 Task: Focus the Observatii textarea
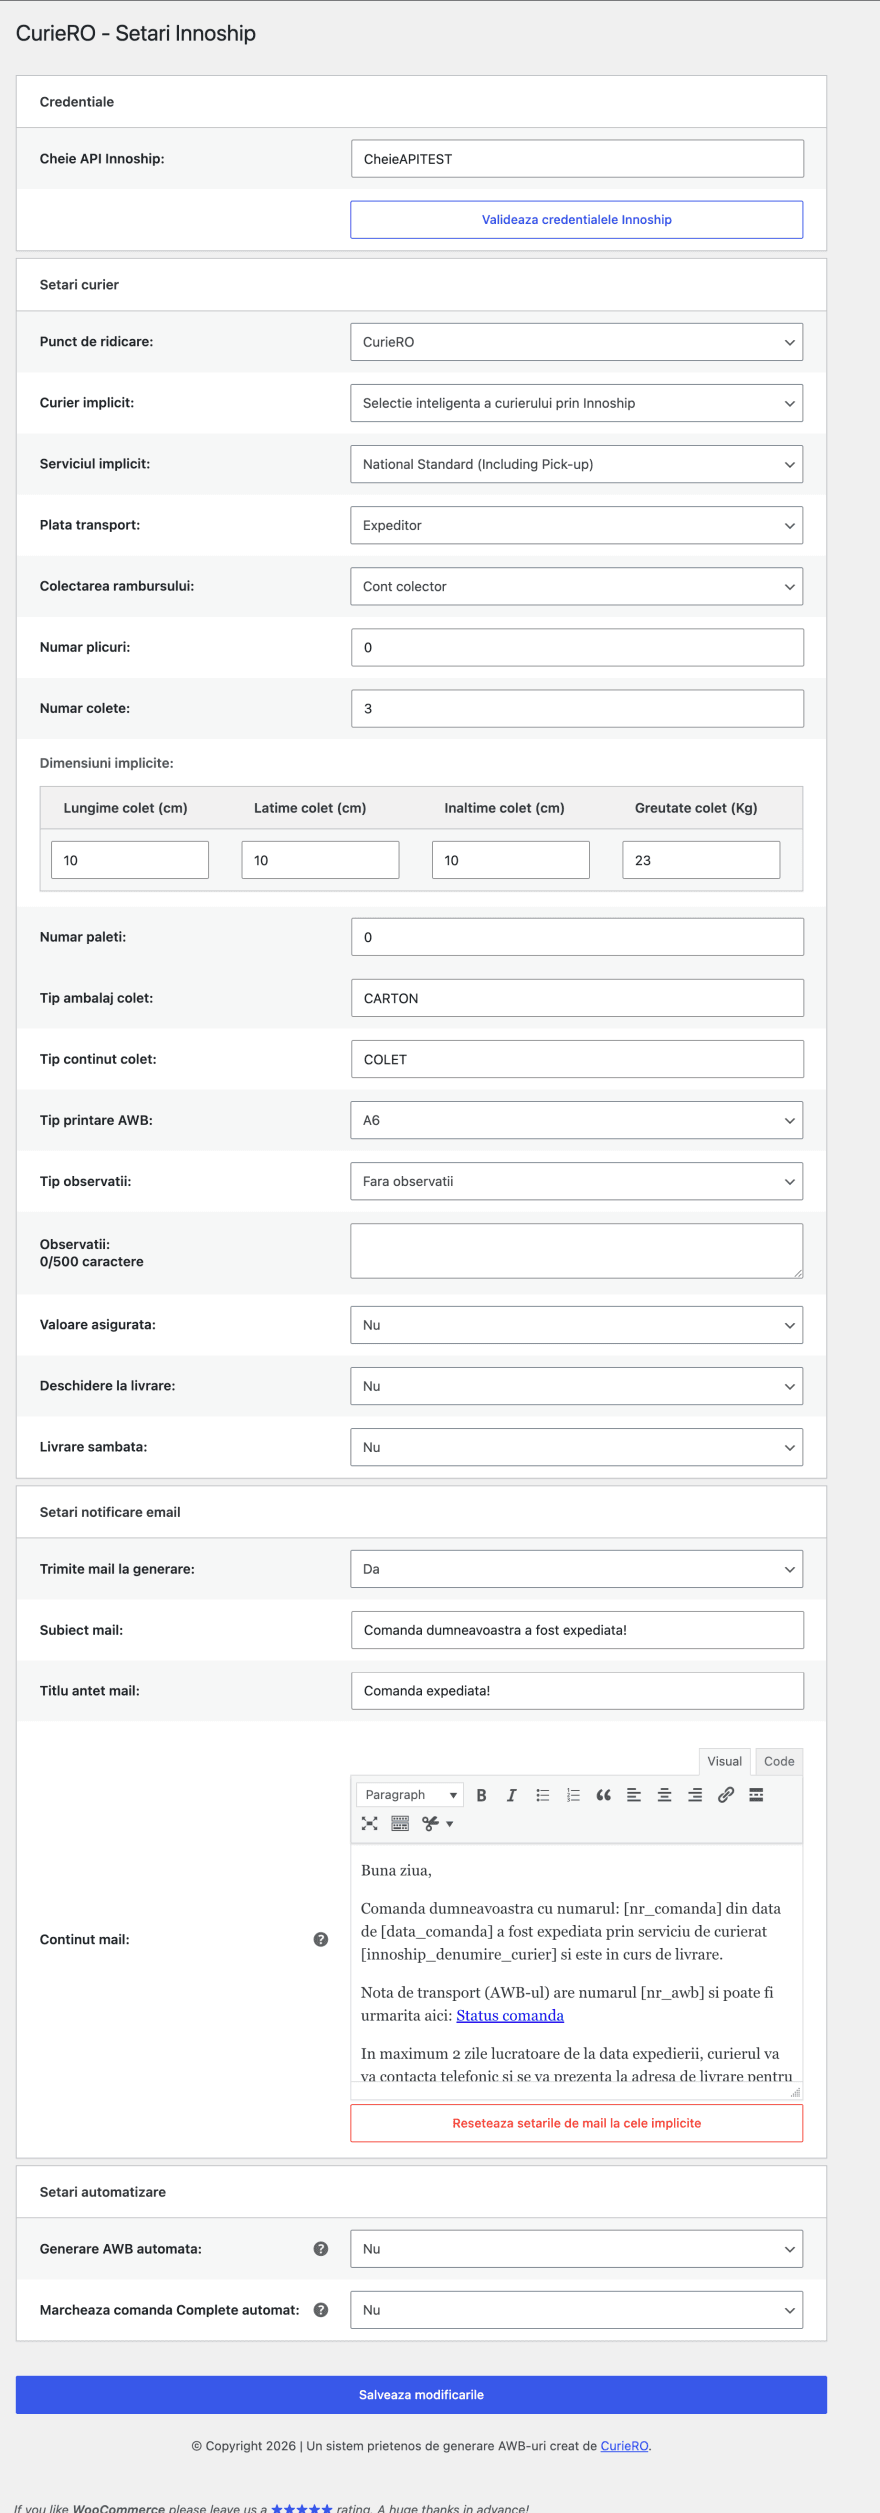click(576, 1251)
